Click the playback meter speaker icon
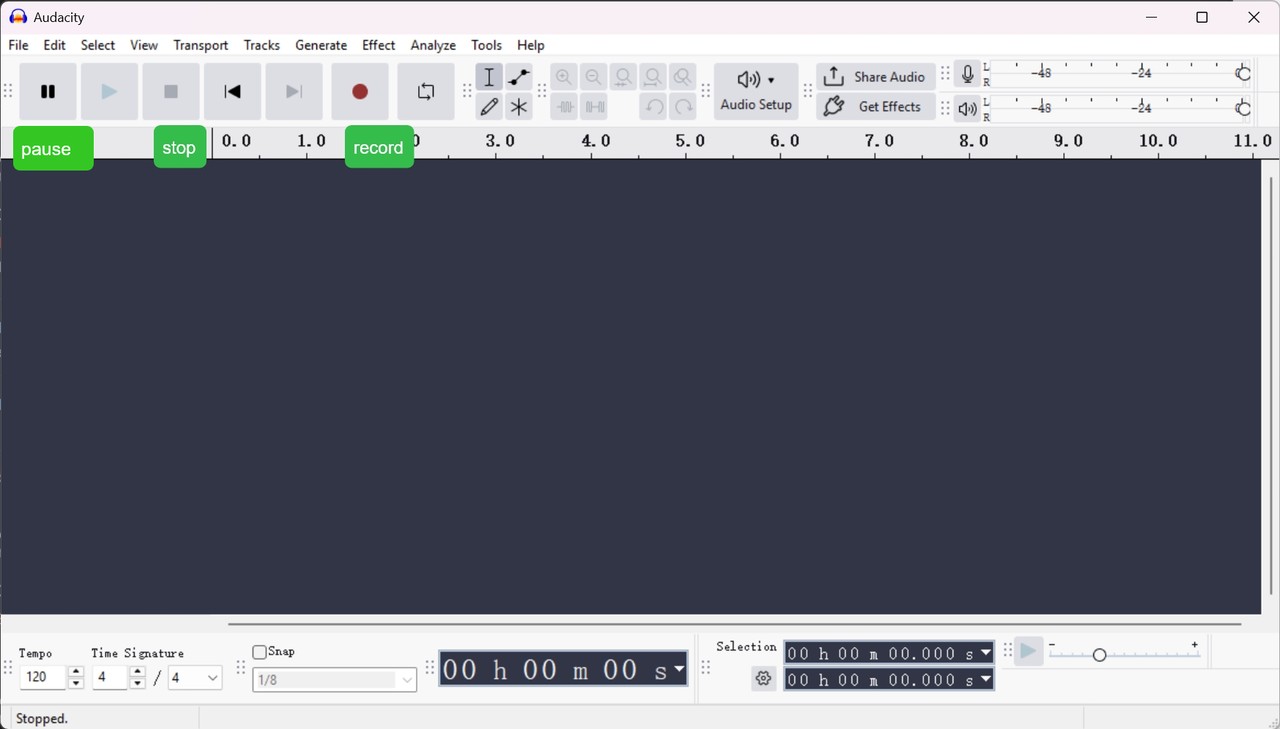 click(966, 108)
